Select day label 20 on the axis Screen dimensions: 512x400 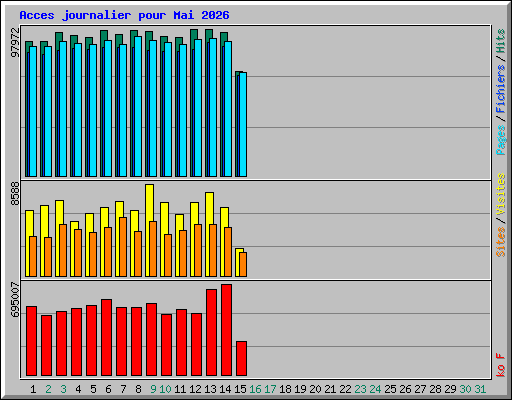(x=315, y=389)
